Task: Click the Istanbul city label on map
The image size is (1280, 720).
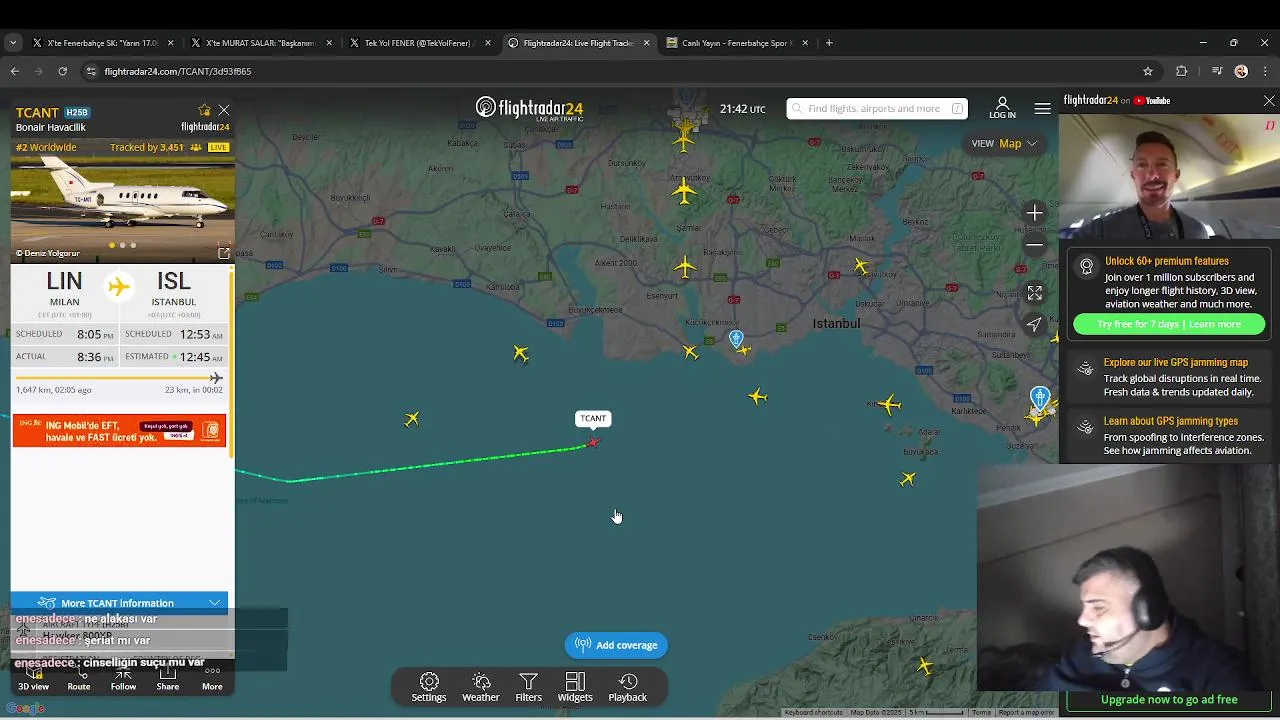Action: coord(836,324)
